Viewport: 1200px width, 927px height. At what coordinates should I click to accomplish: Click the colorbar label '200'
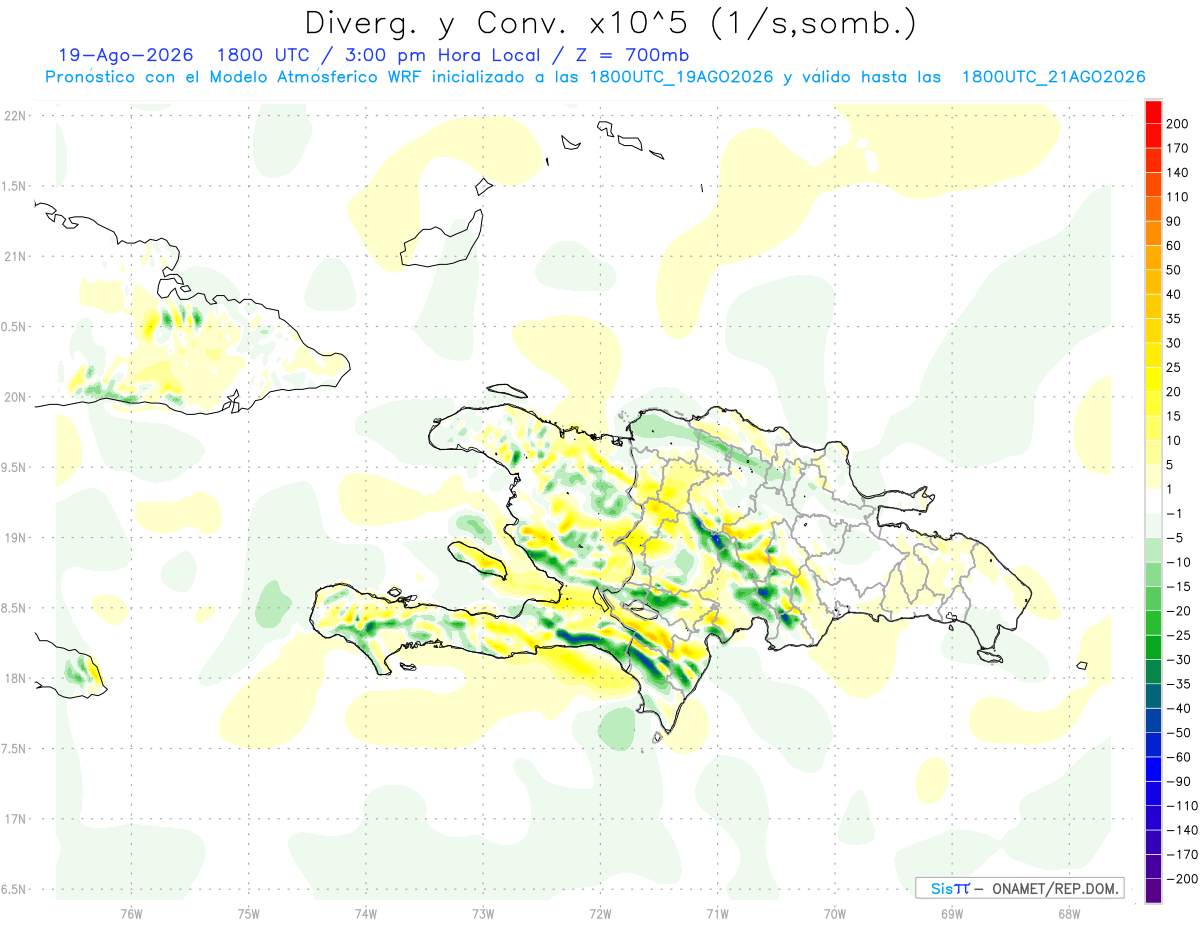pyautogui.click(x=1177, y=124)
